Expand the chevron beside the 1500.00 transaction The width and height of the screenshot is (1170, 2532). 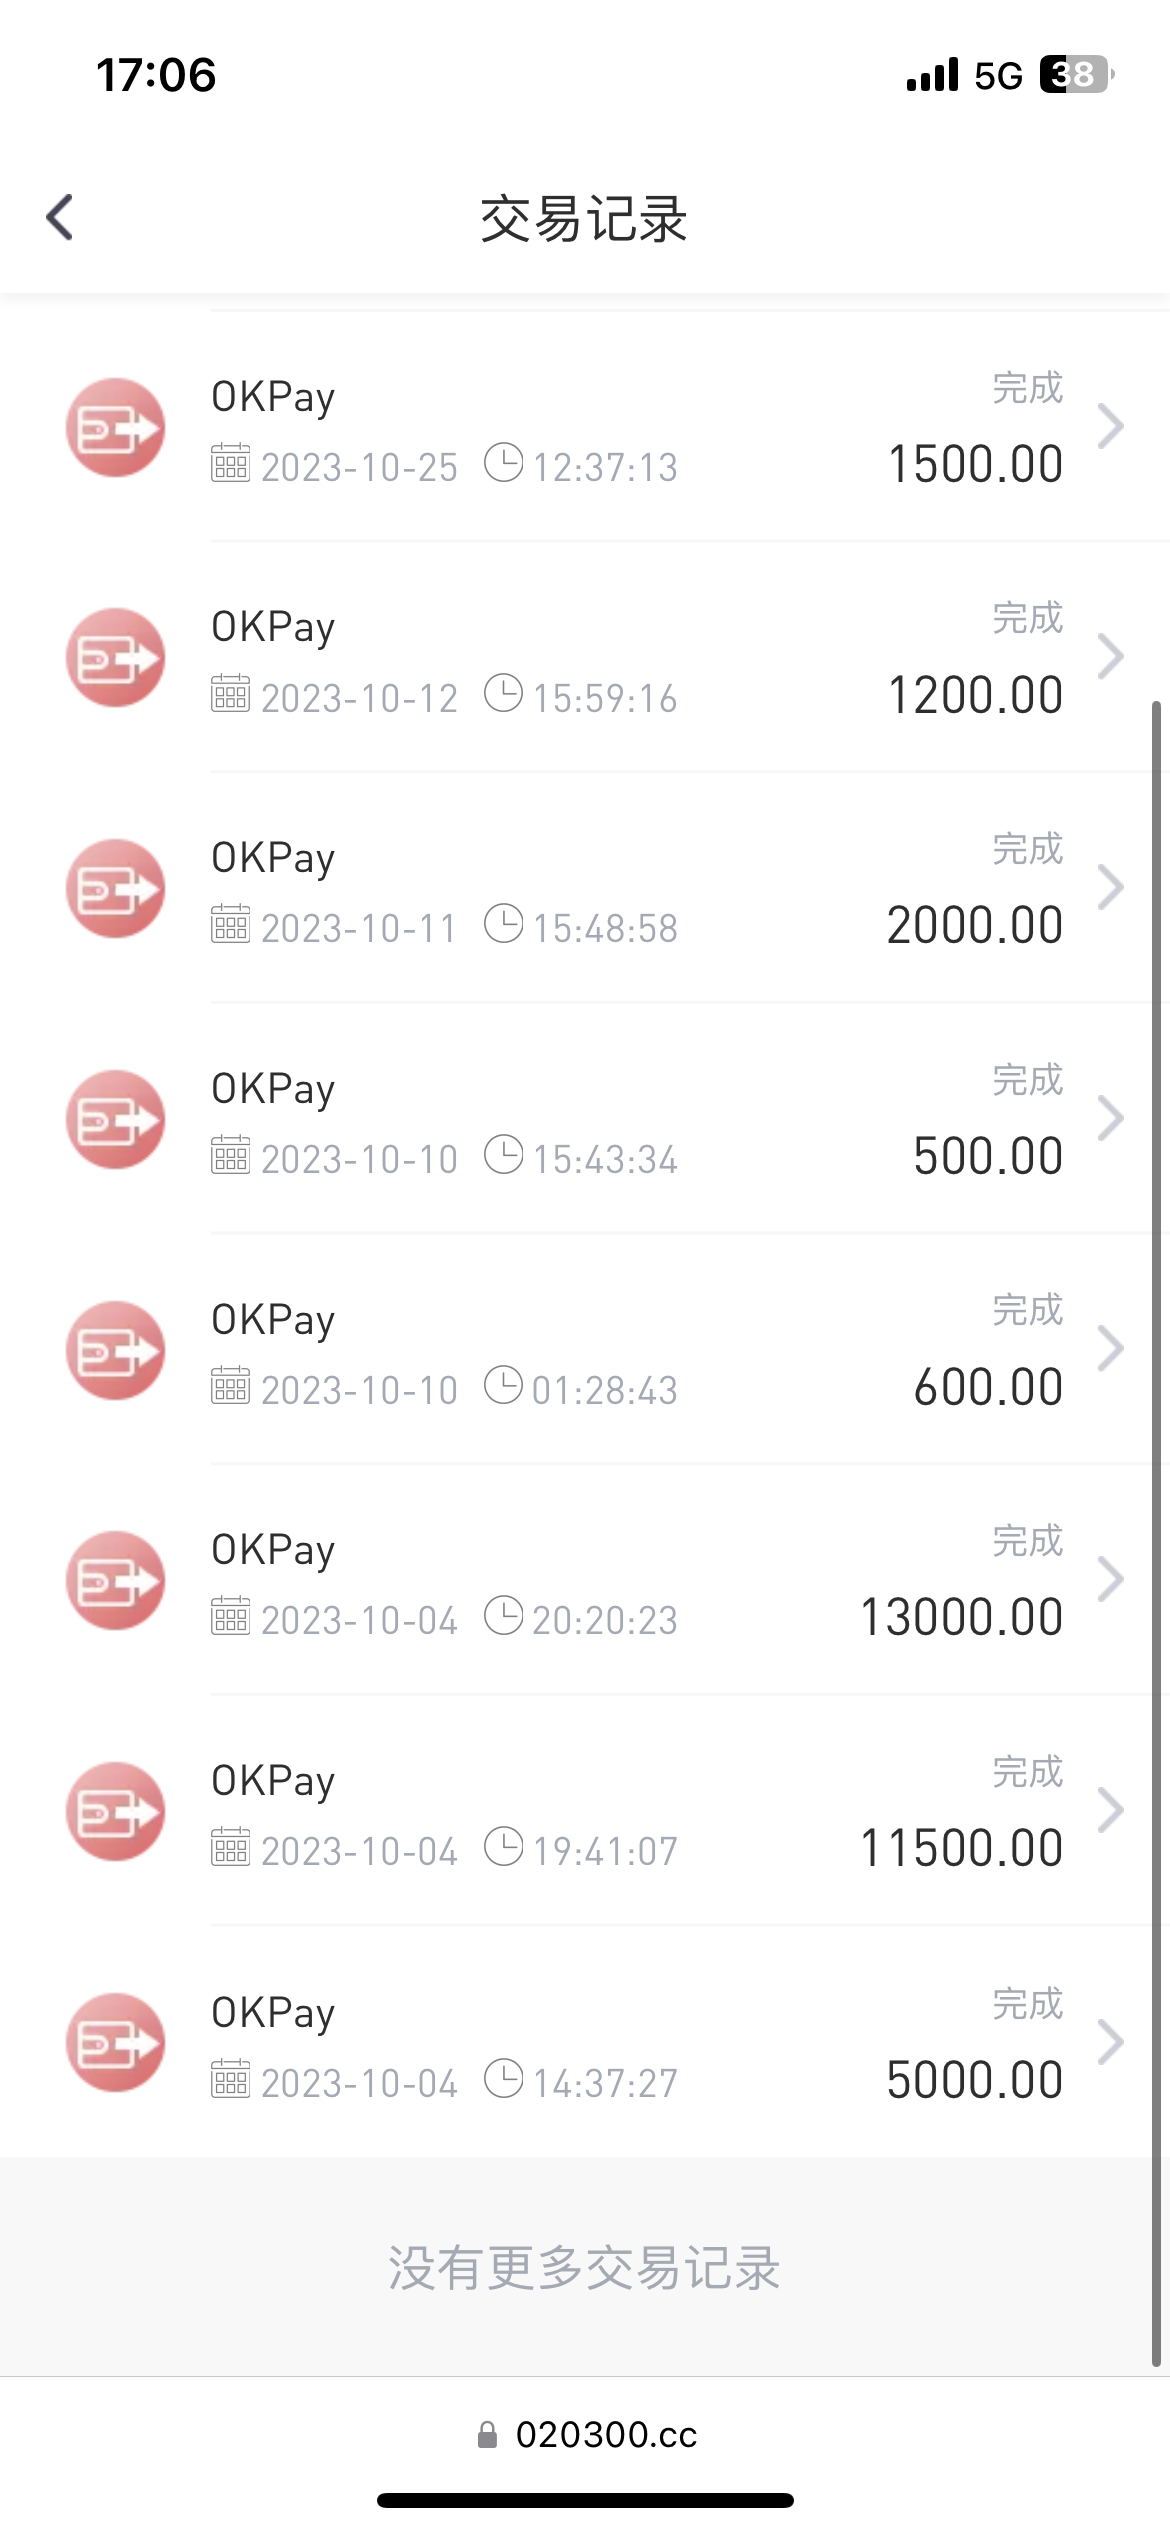point(1110,427)
